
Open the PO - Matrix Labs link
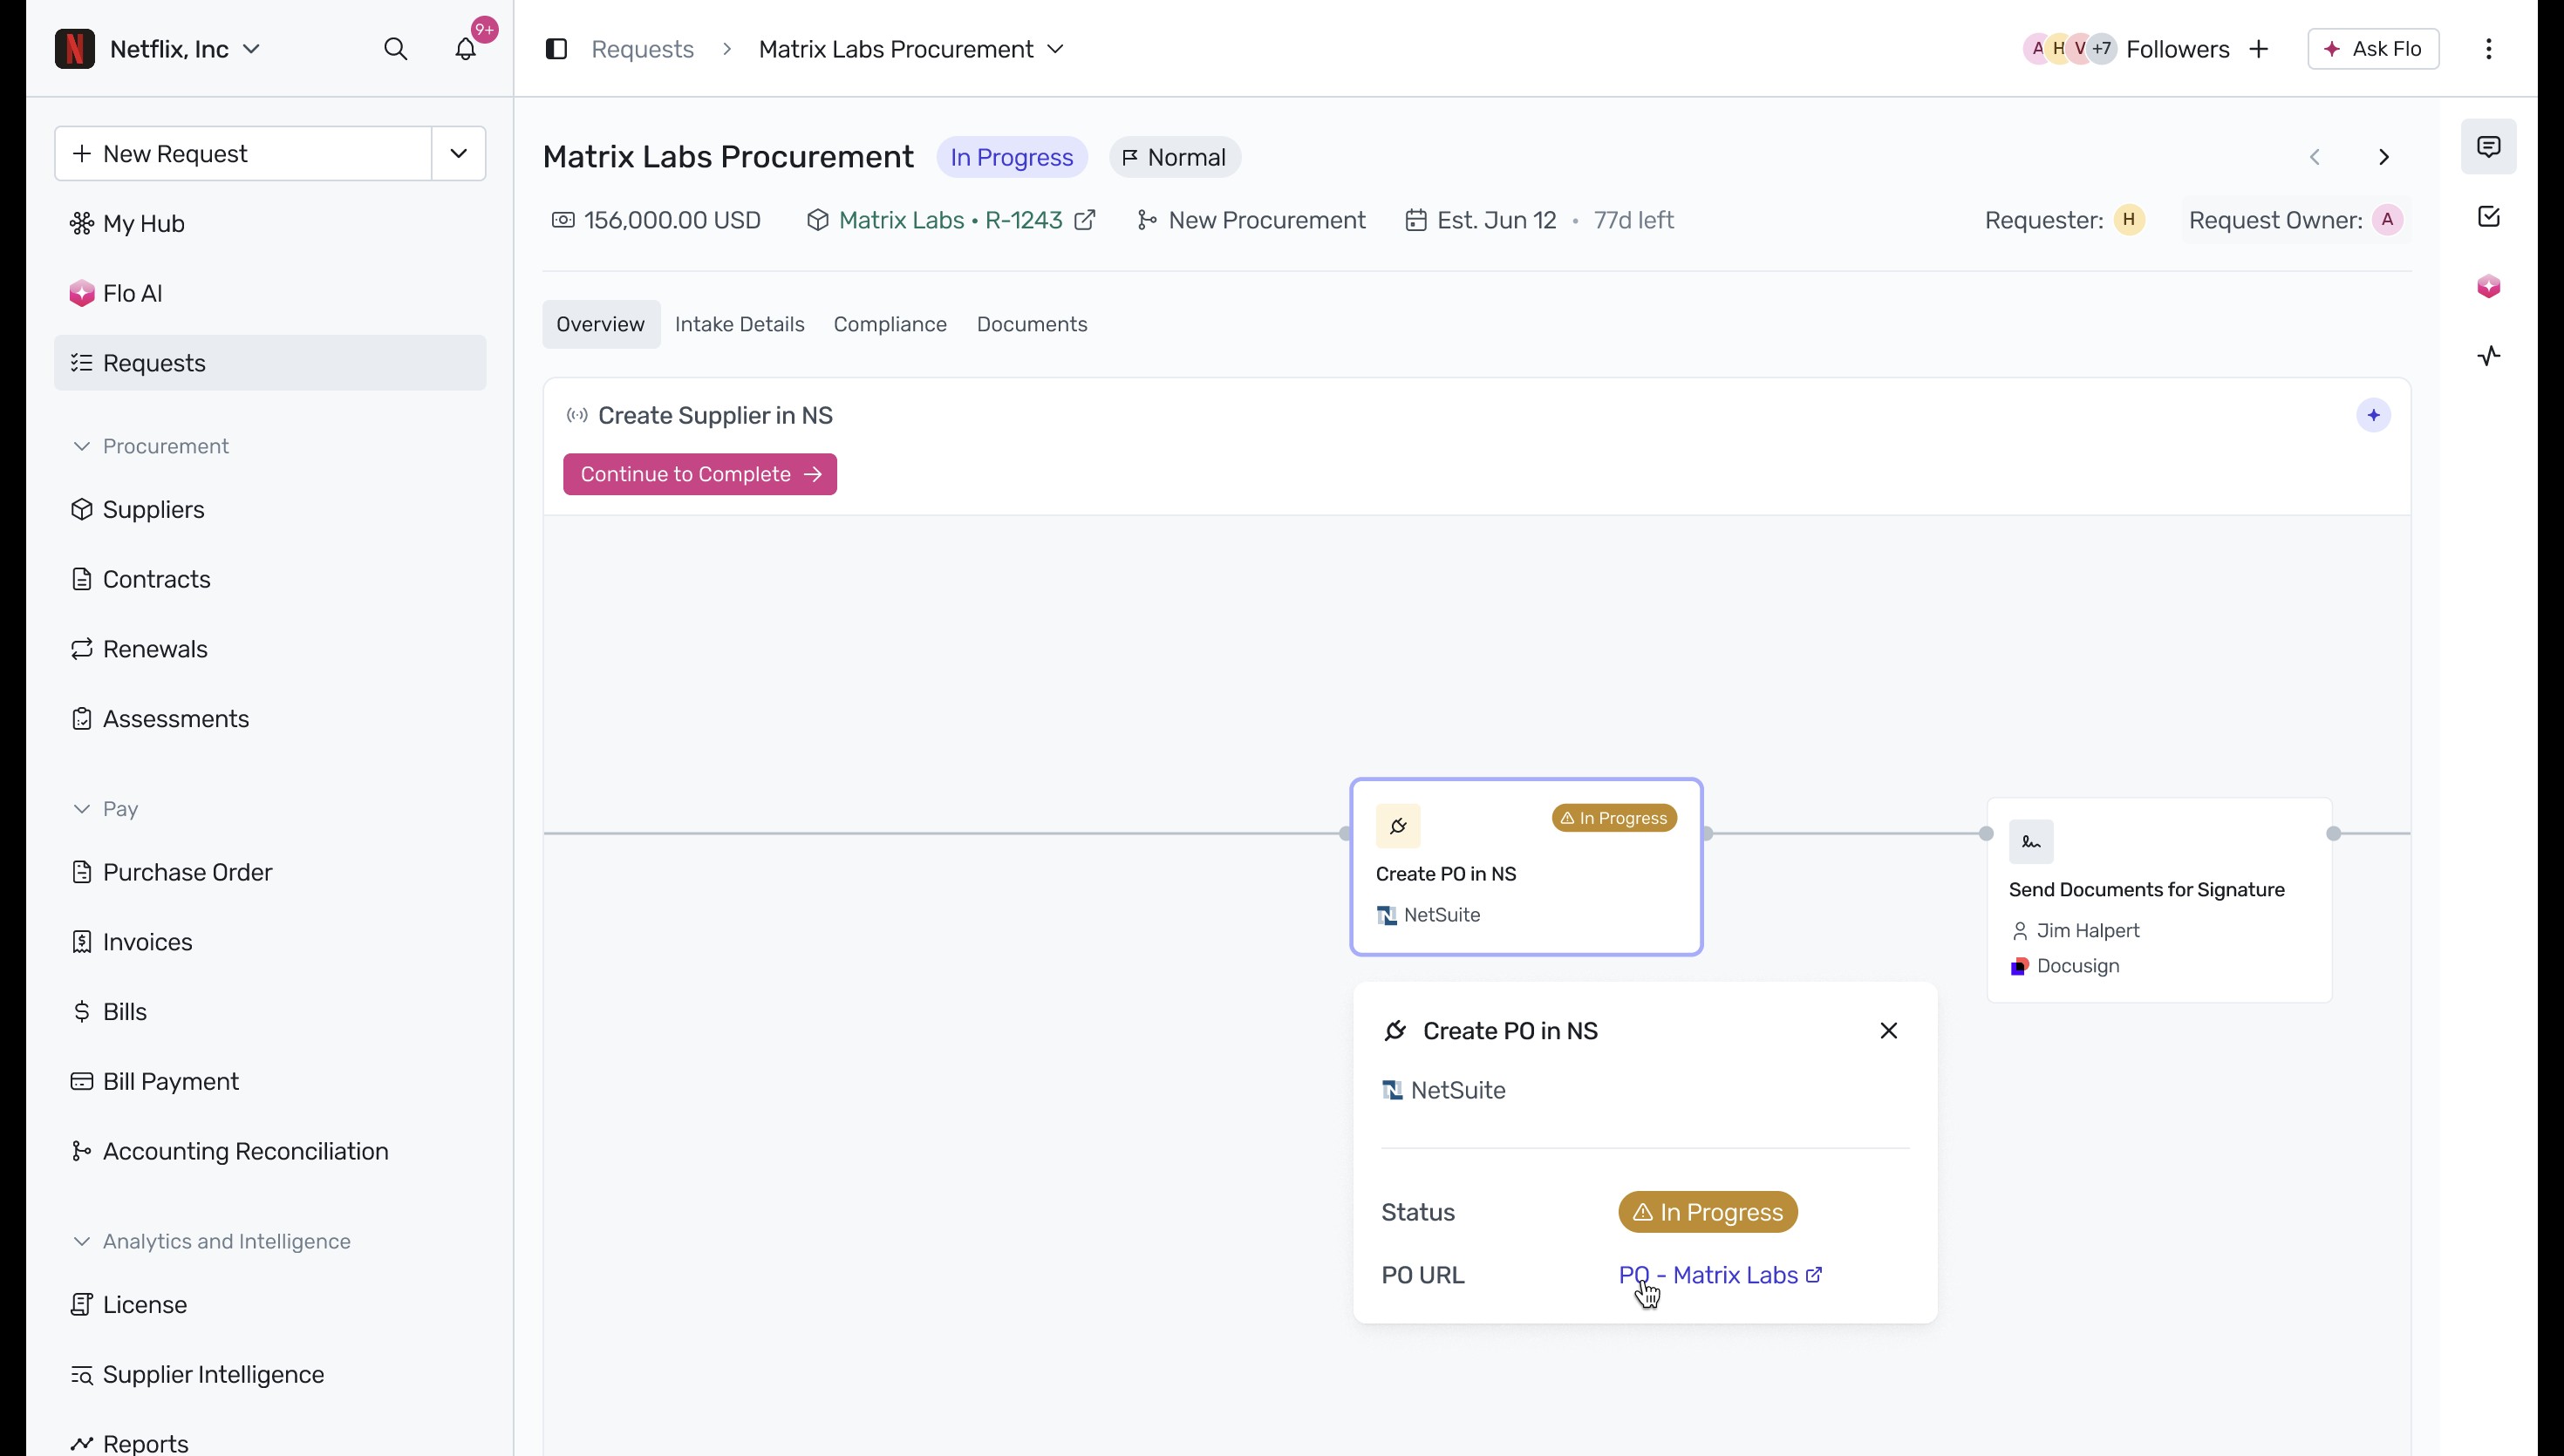1719,1275
